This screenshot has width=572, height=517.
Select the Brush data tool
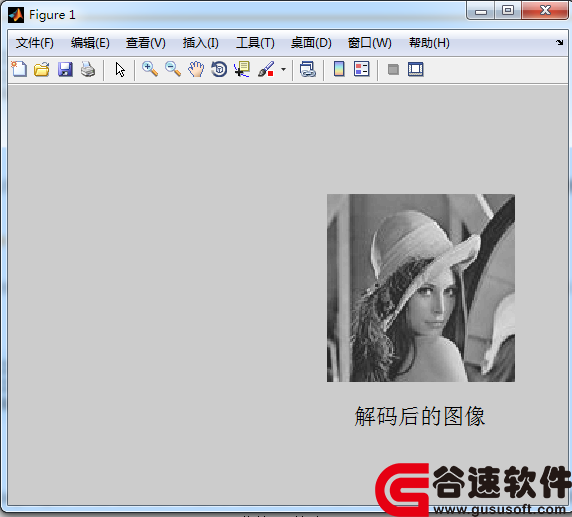click(x=266, y=69)
